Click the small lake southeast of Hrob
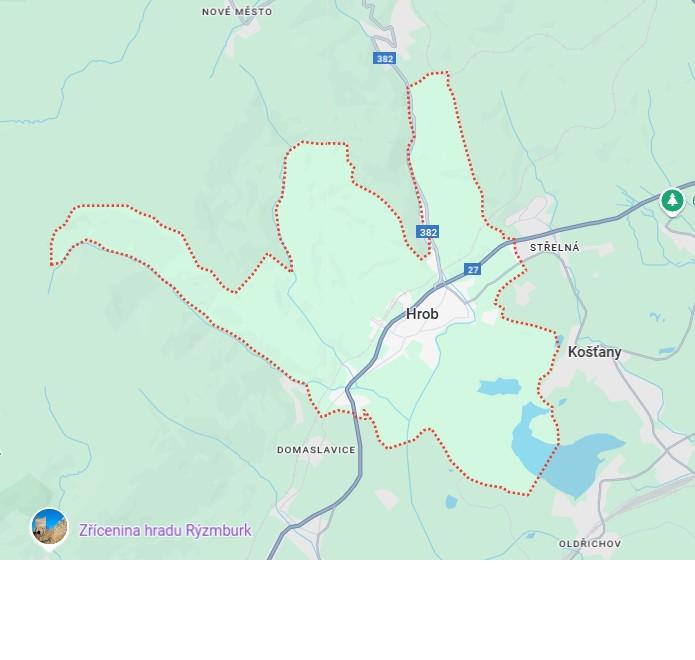Screen dimensions: 695x660 (x=500, y=387)
